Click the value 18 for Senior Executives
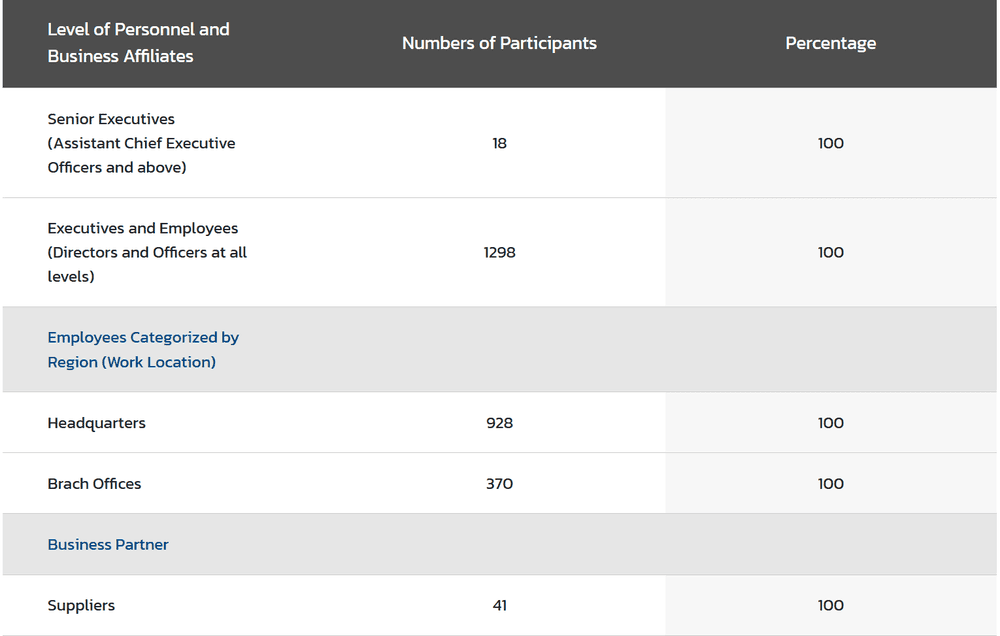This screenshot has height=636, width=1000. pyautogui.click(x=499, y=143)
